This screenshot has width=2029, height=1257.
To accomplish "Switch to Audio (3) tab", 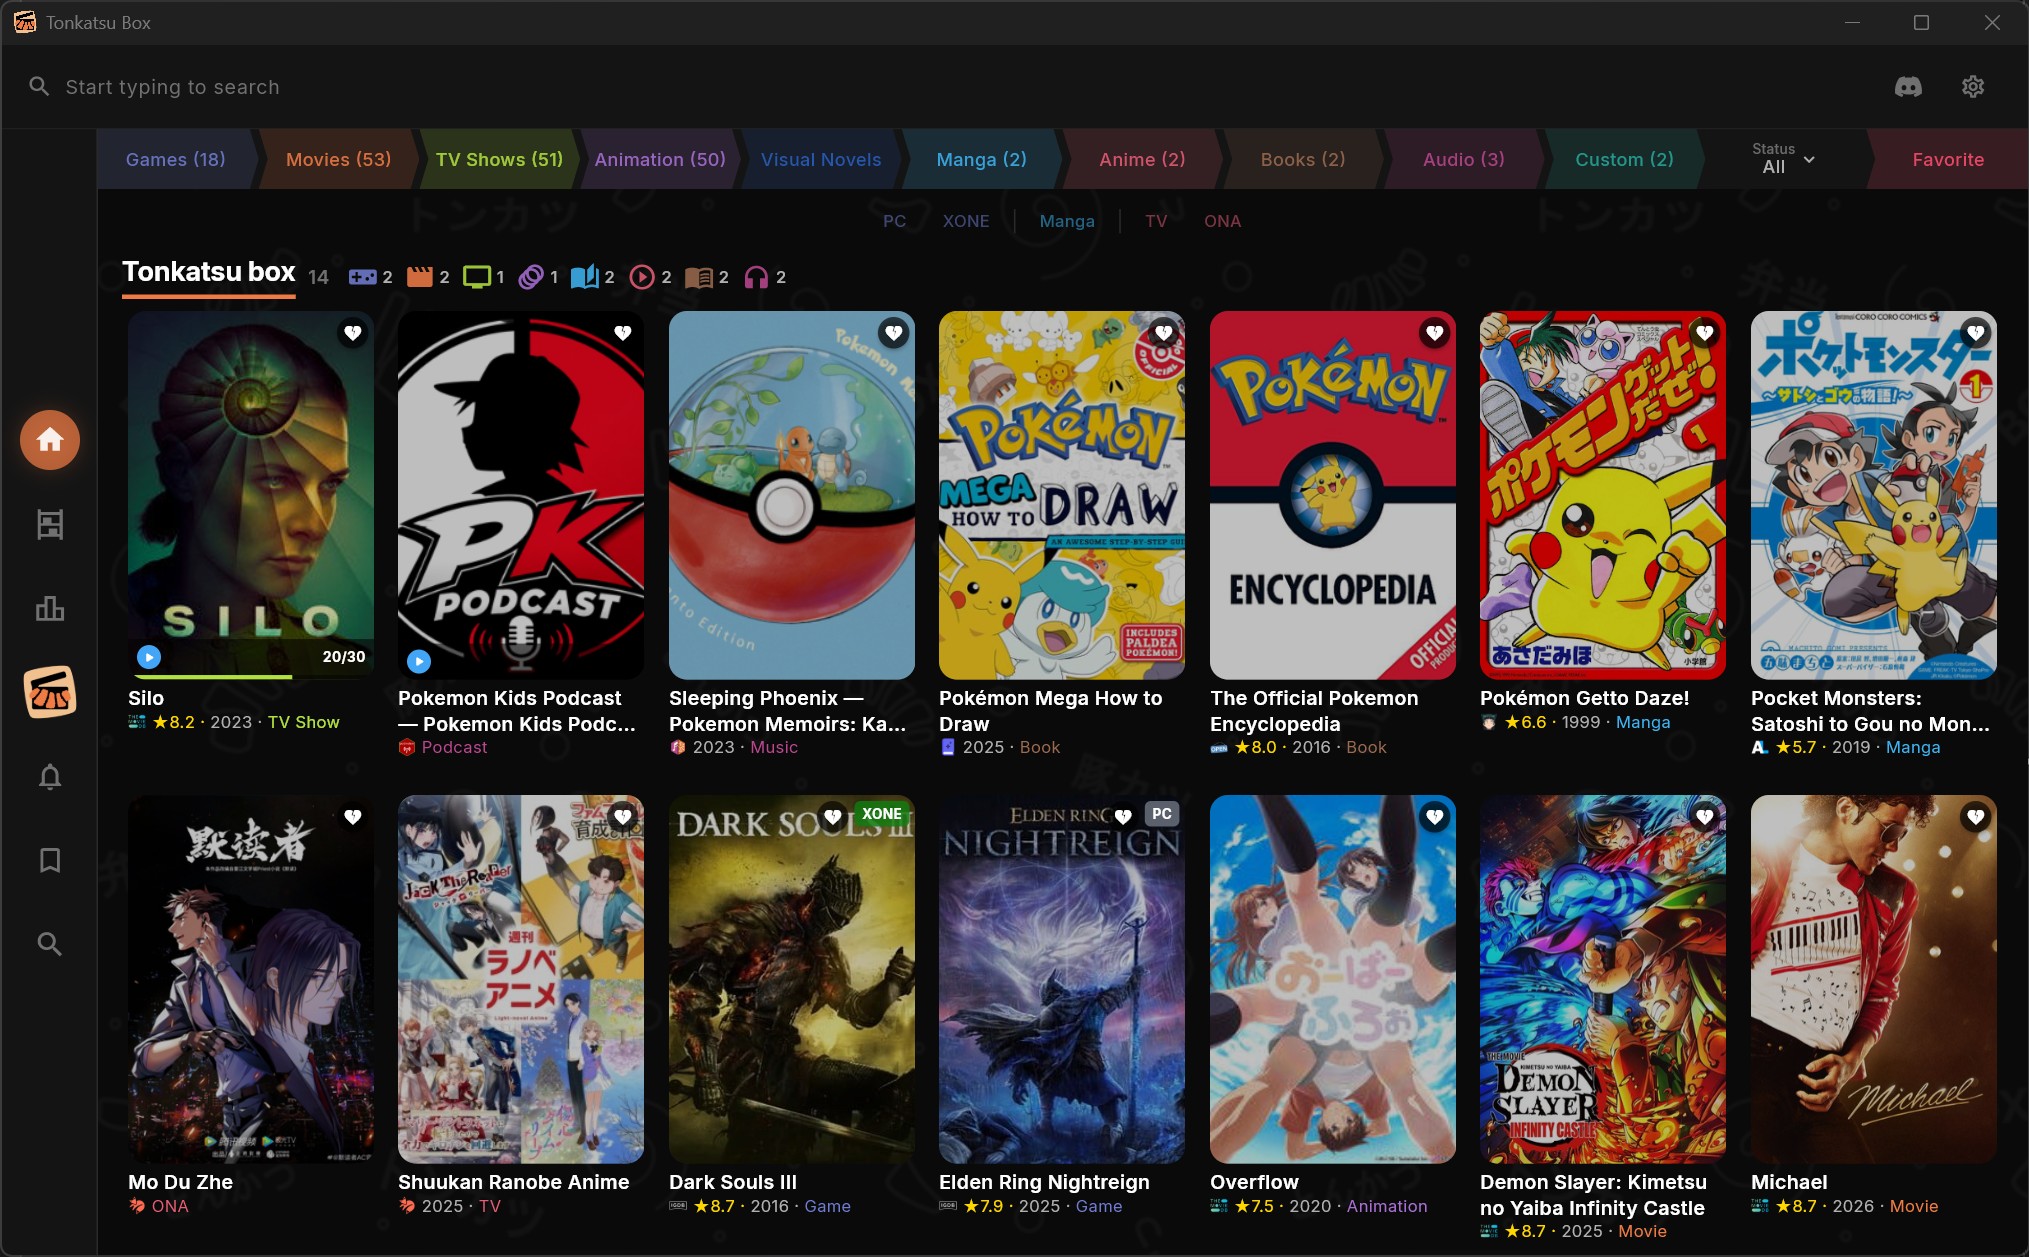I will [x=1464, y=159].
